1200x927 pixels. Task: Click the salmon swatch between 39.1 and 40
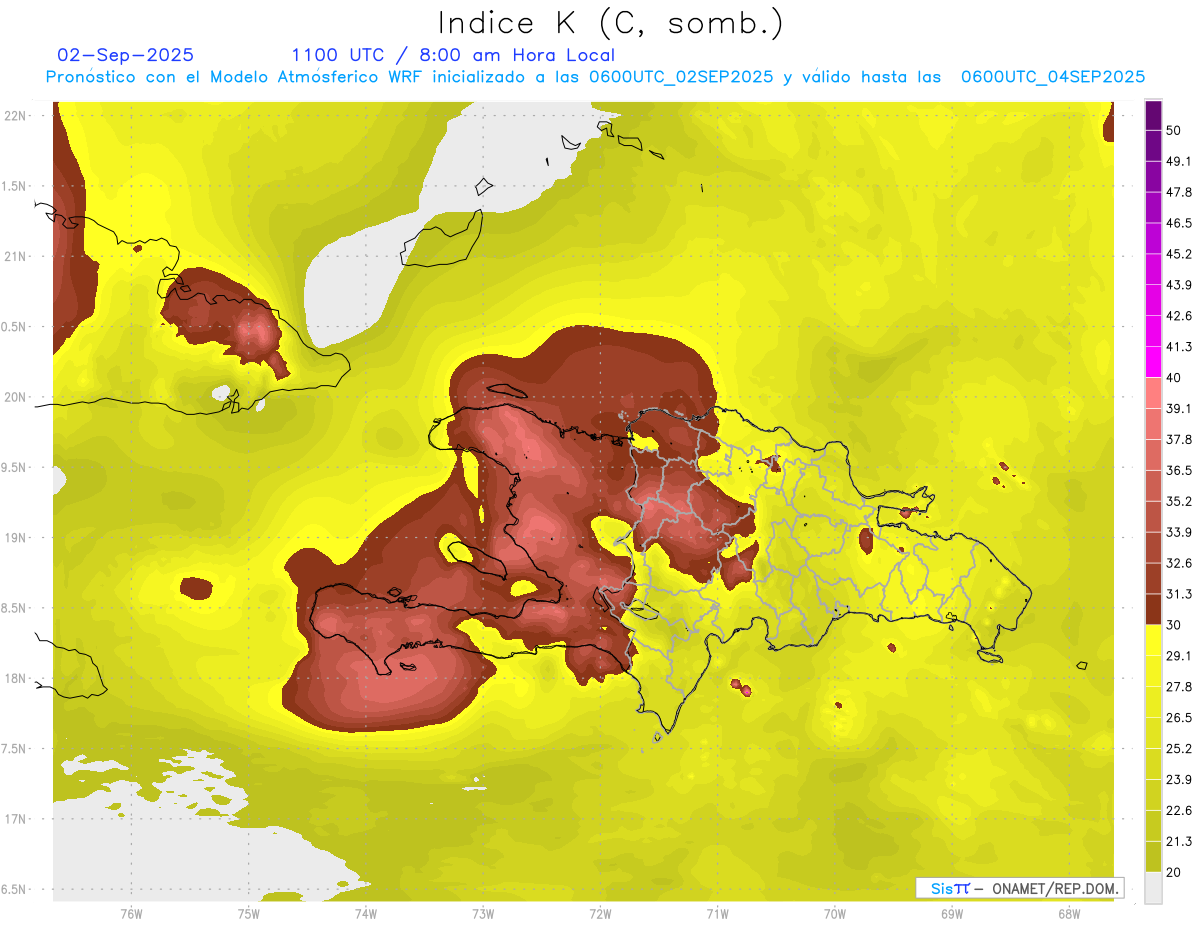(x=1153, y=394)
